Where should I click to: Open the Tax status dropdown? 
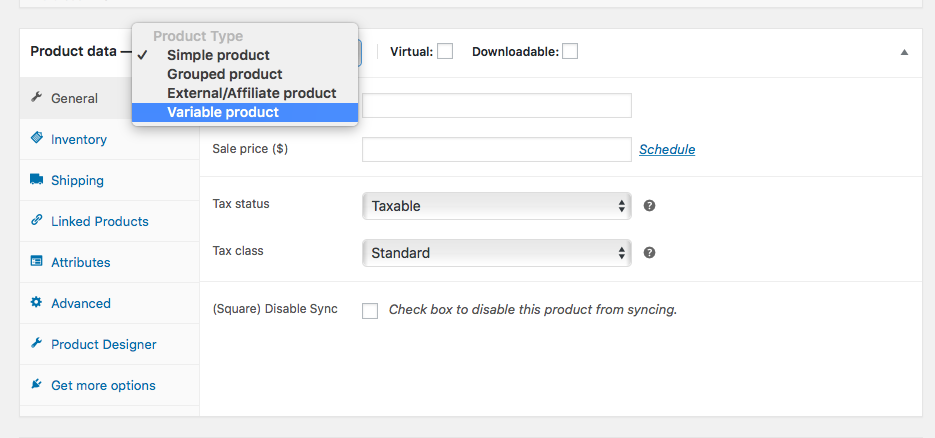click(x=496, y=206)
